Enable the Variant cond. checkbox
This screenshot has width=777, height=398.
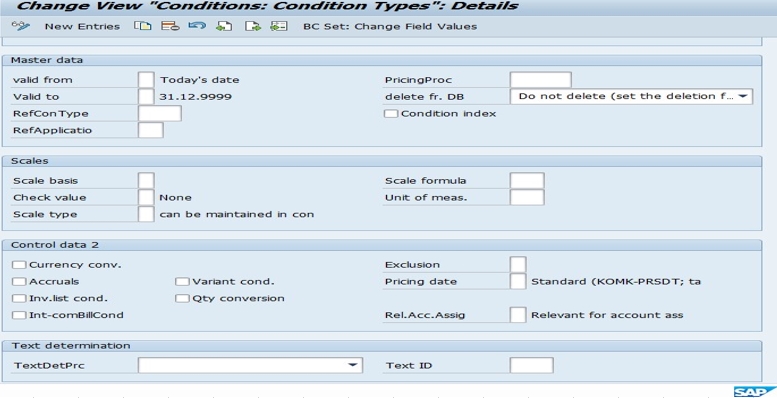tap(182, 282)
